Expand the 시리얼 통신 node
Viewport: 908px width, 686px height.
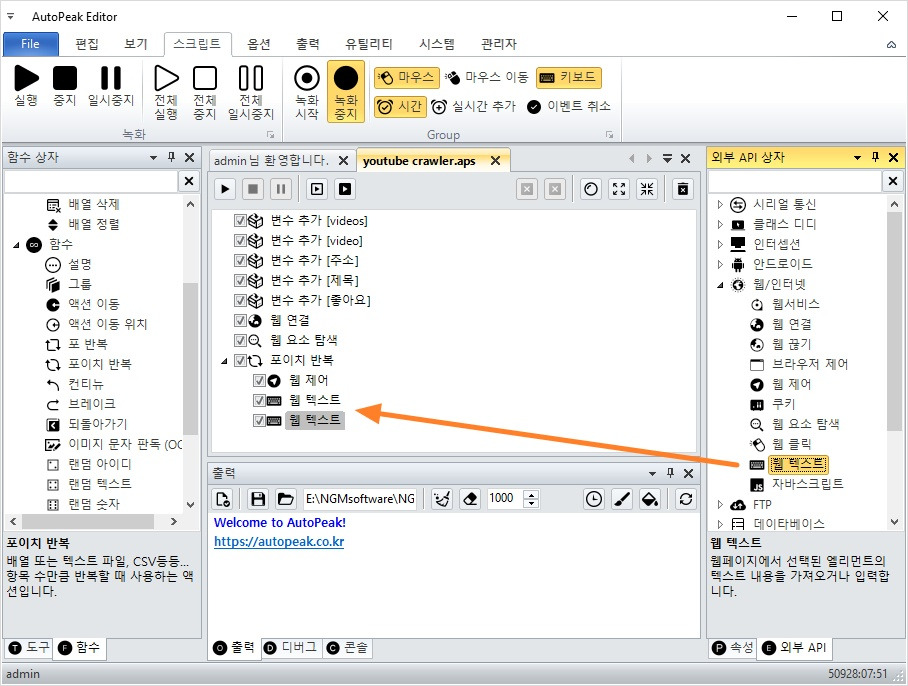click(x=720, y=204)
